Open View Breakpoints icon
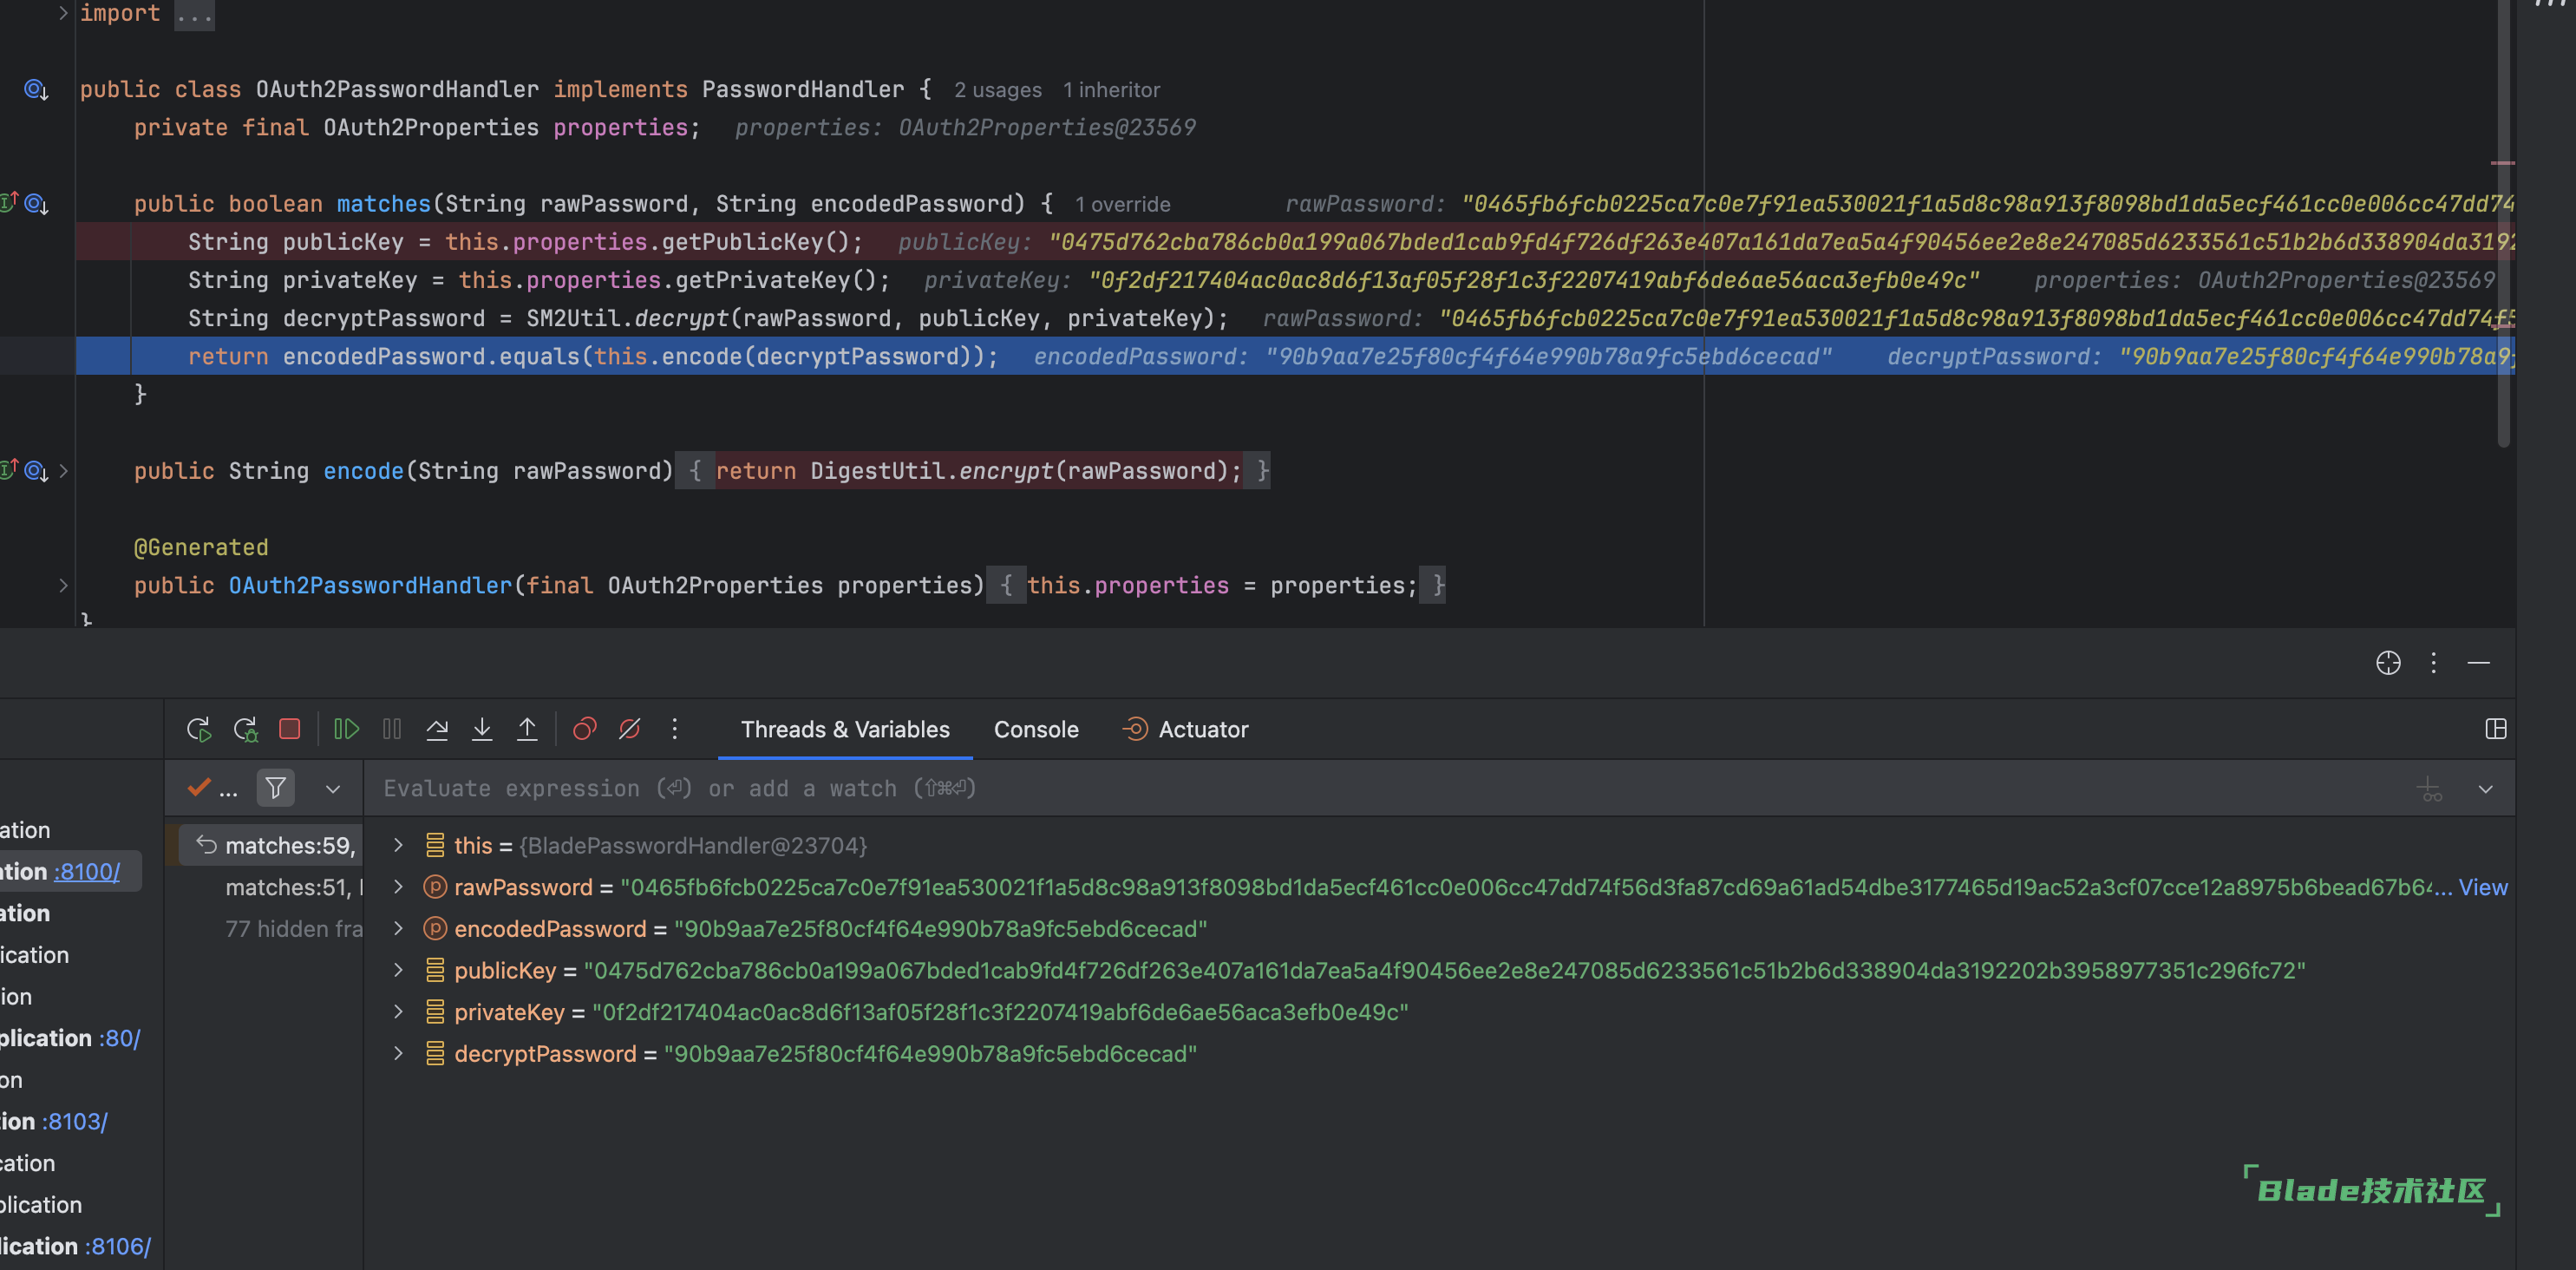The height and width of the screenshot is (1270, 2576). [585, 729]
